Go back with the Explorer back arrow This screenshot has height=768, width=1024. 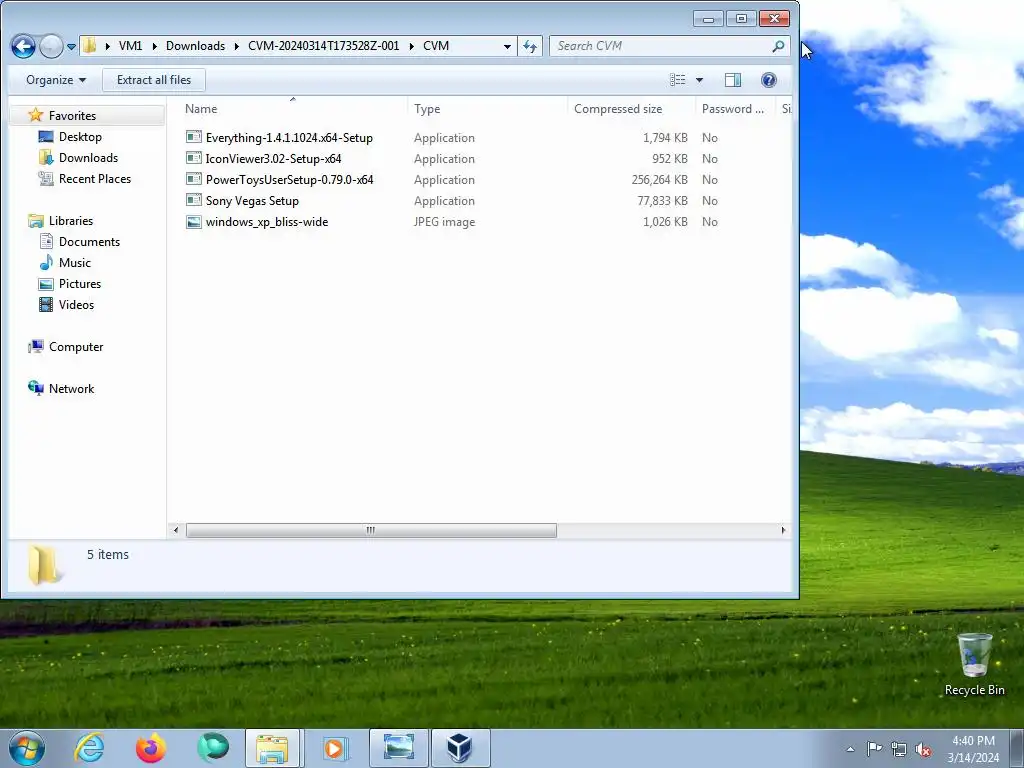[23, 46]
